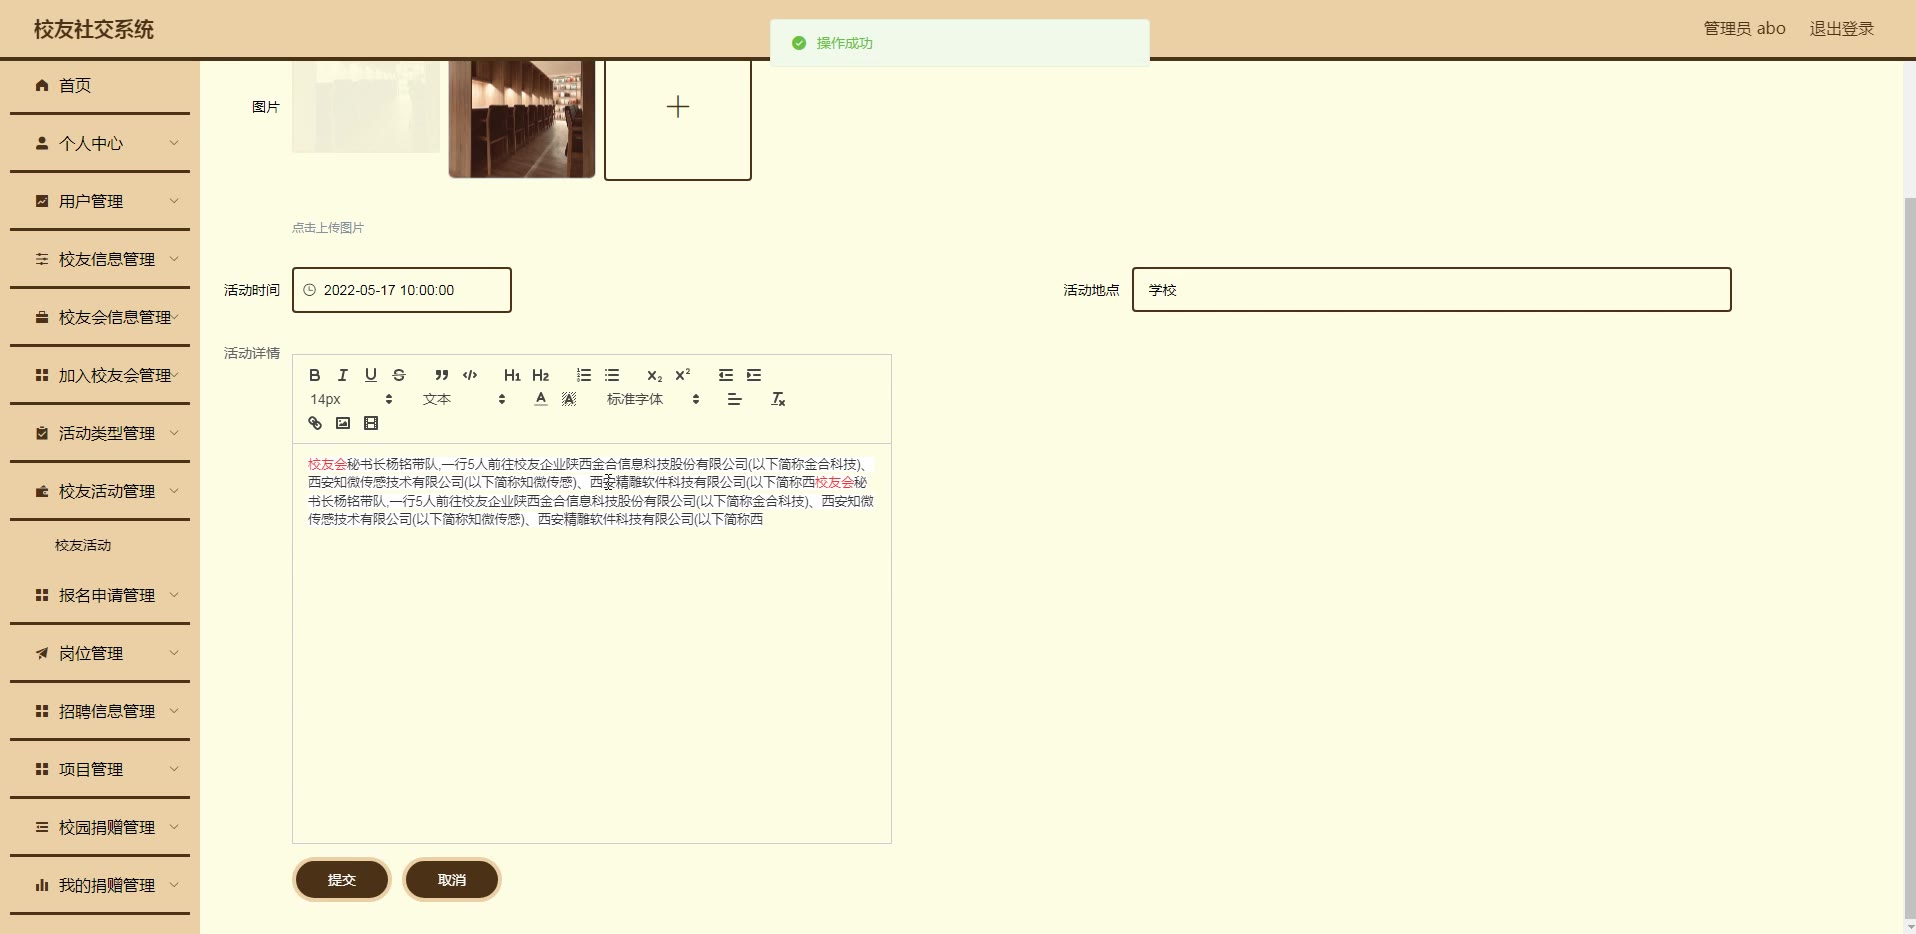Open text color picker
Image resolution: width=1916 pixels, height=934 pixels.
pos(541,399)
